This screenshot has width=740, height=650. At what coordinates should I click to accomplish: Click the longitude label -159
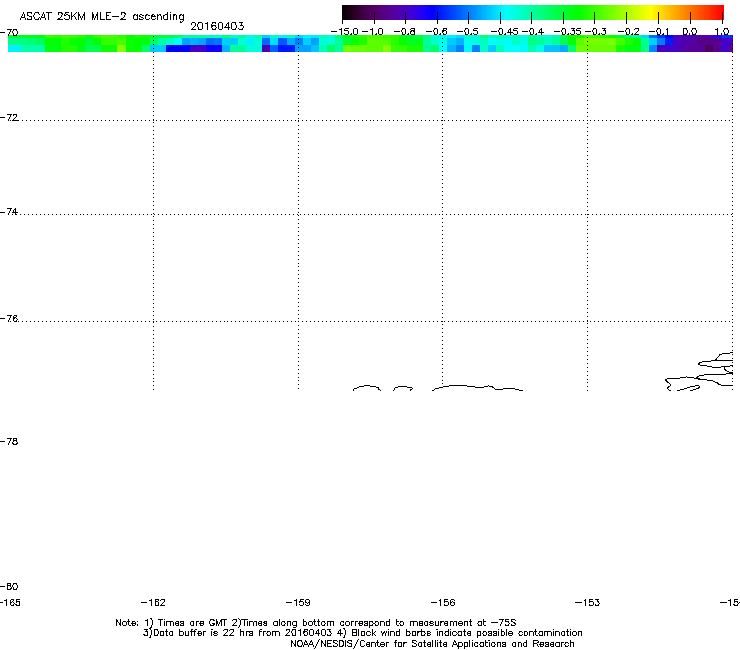tap(298, 602)
